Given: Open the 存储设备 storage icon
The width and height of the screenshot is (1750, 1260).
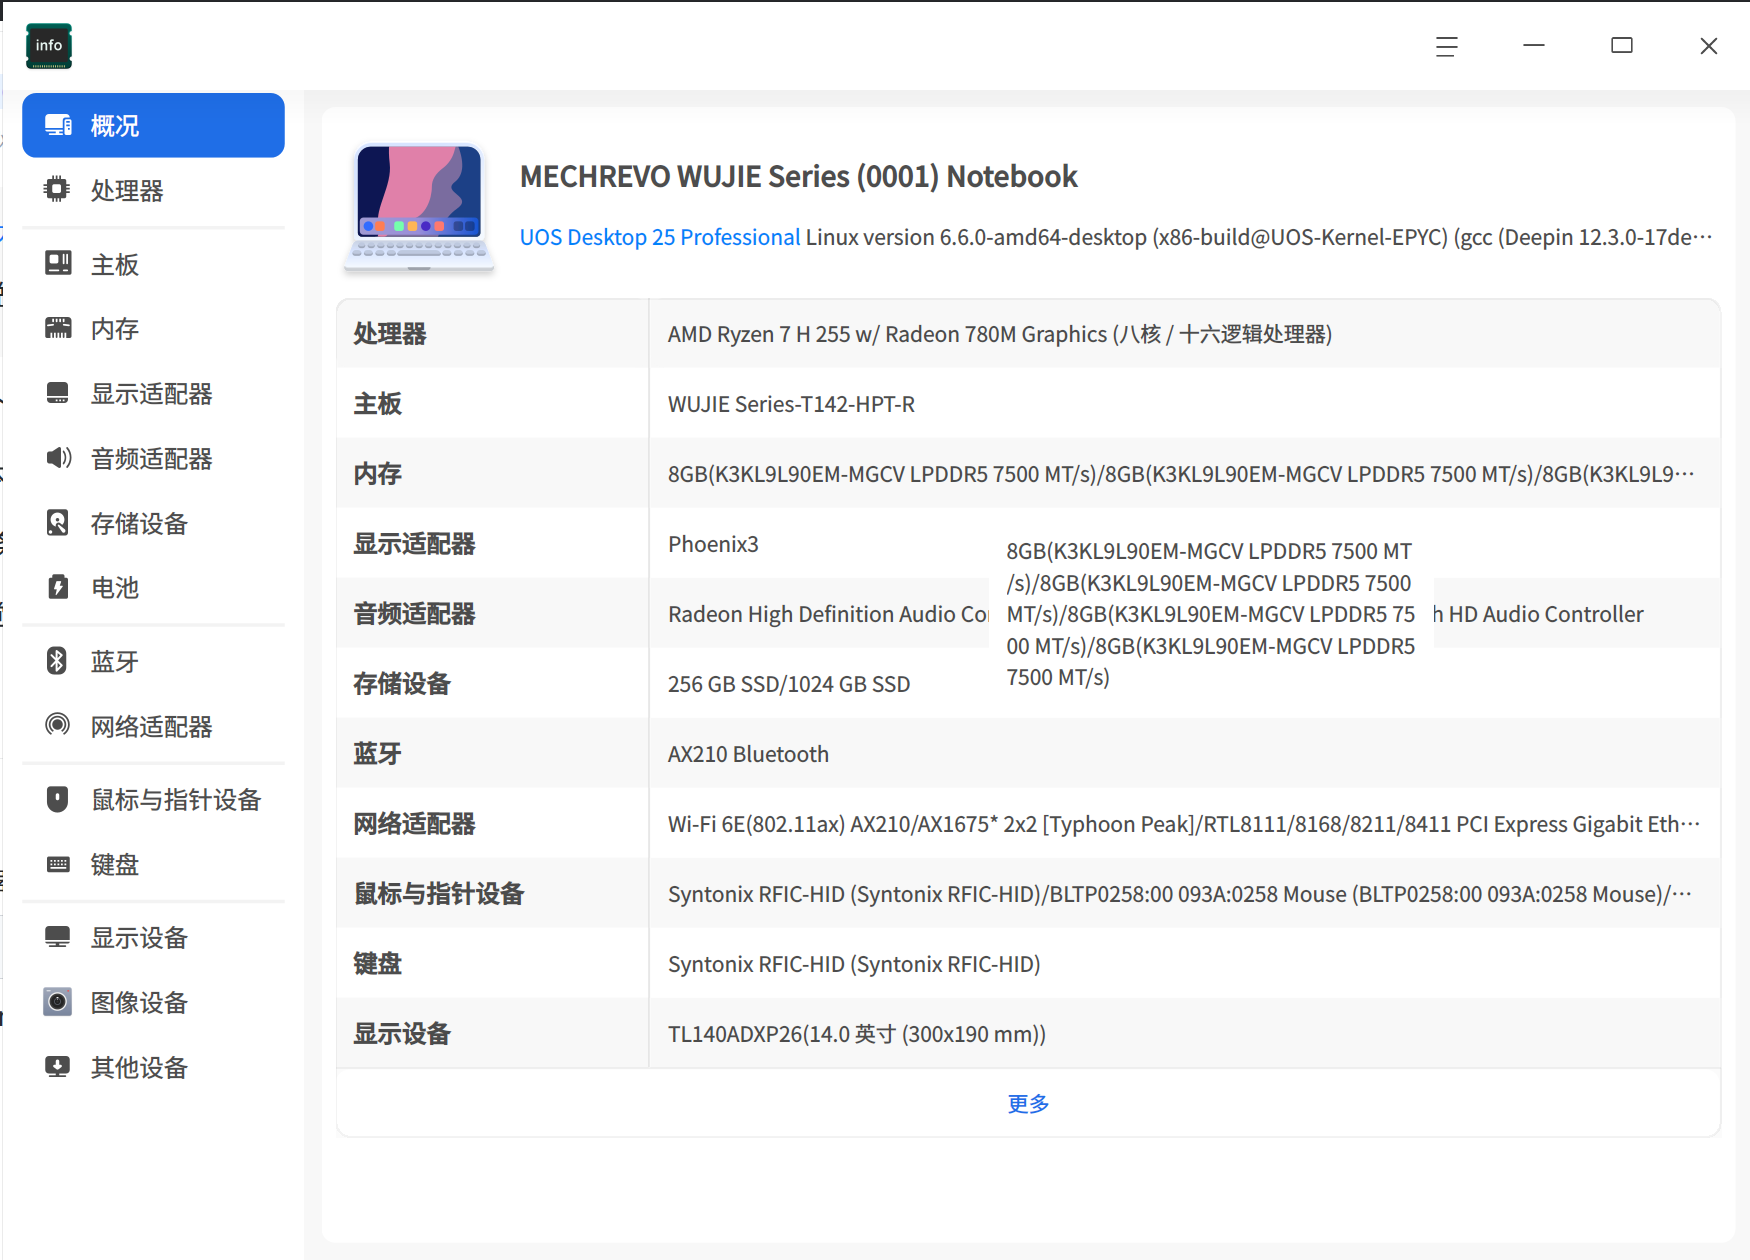Looking at the screenshot, I should pos(58,522).
